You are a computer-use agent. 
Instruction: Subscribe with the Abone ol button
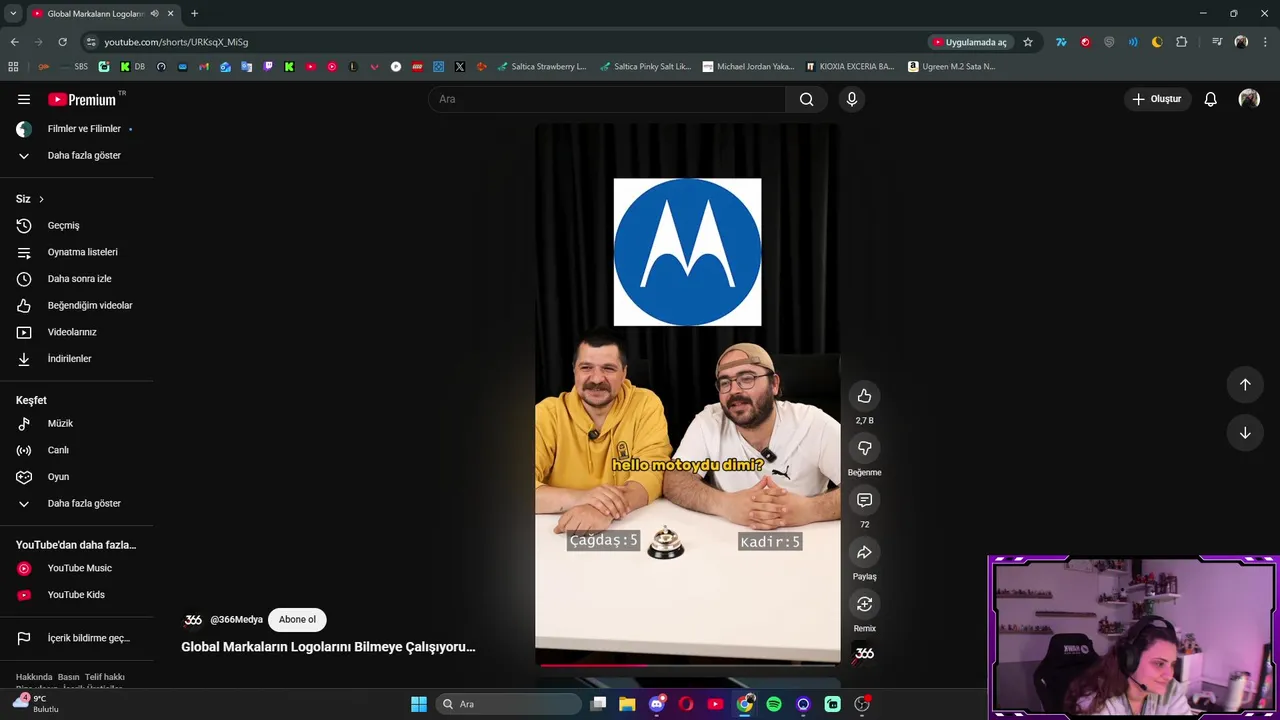click(x=297, y=620)
